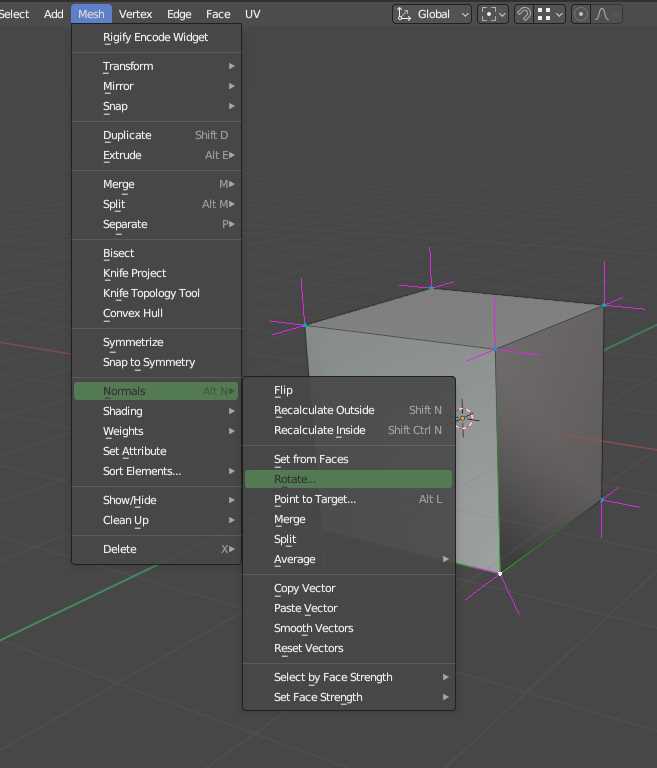Expand the Transform submenu
The width and height of the screenshot is (657, 768).
[156, 66]
